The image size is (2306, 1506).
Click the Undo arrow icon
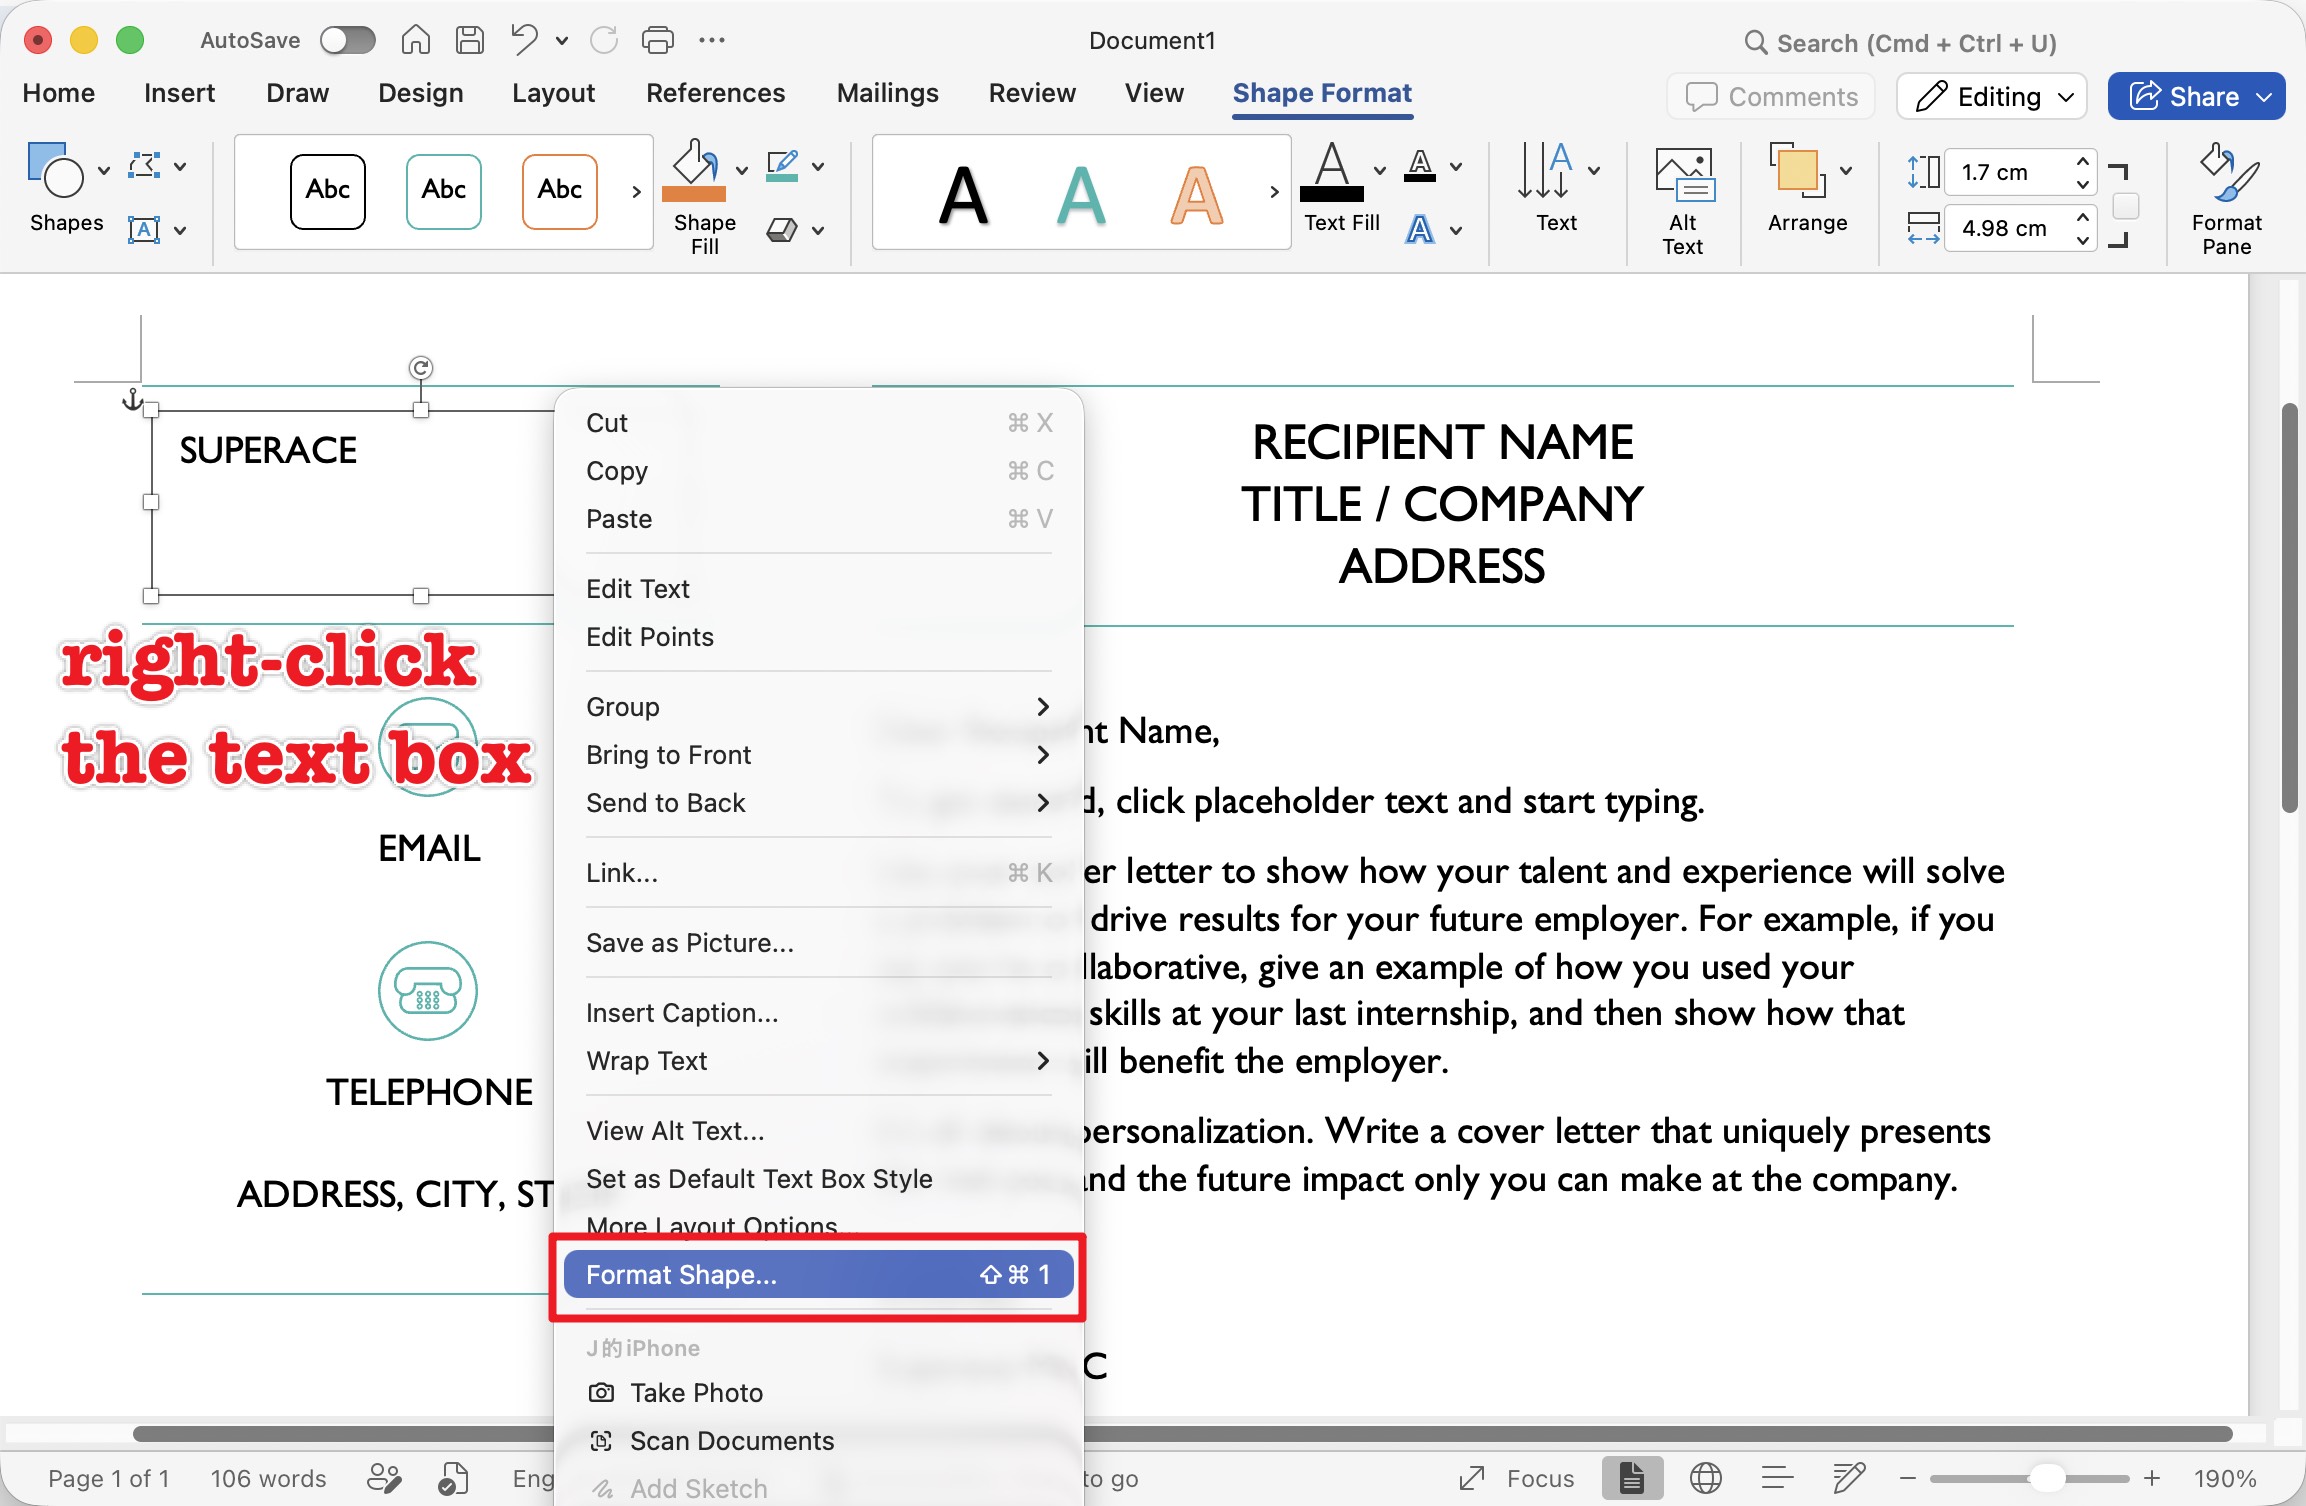point(524,40)
